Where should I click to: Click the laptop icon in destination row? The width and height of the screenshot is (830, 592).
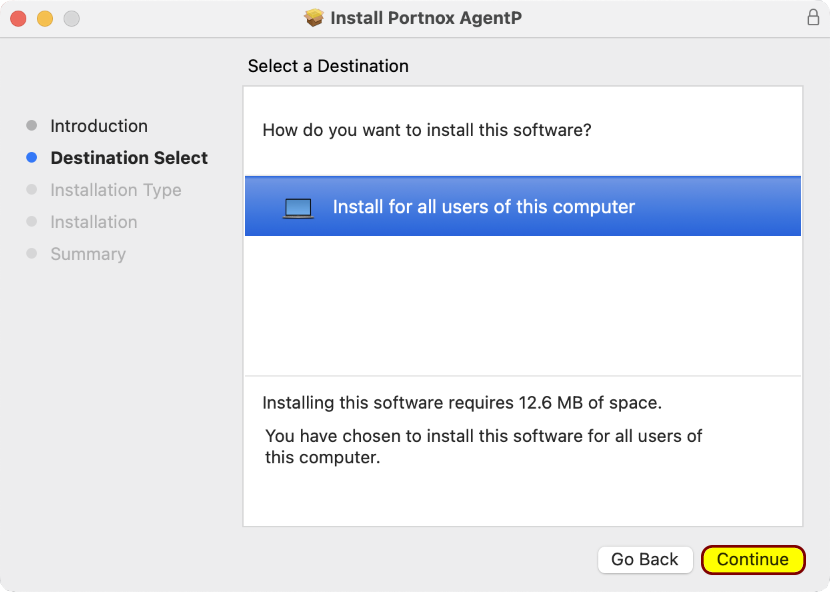click(298, 208)
